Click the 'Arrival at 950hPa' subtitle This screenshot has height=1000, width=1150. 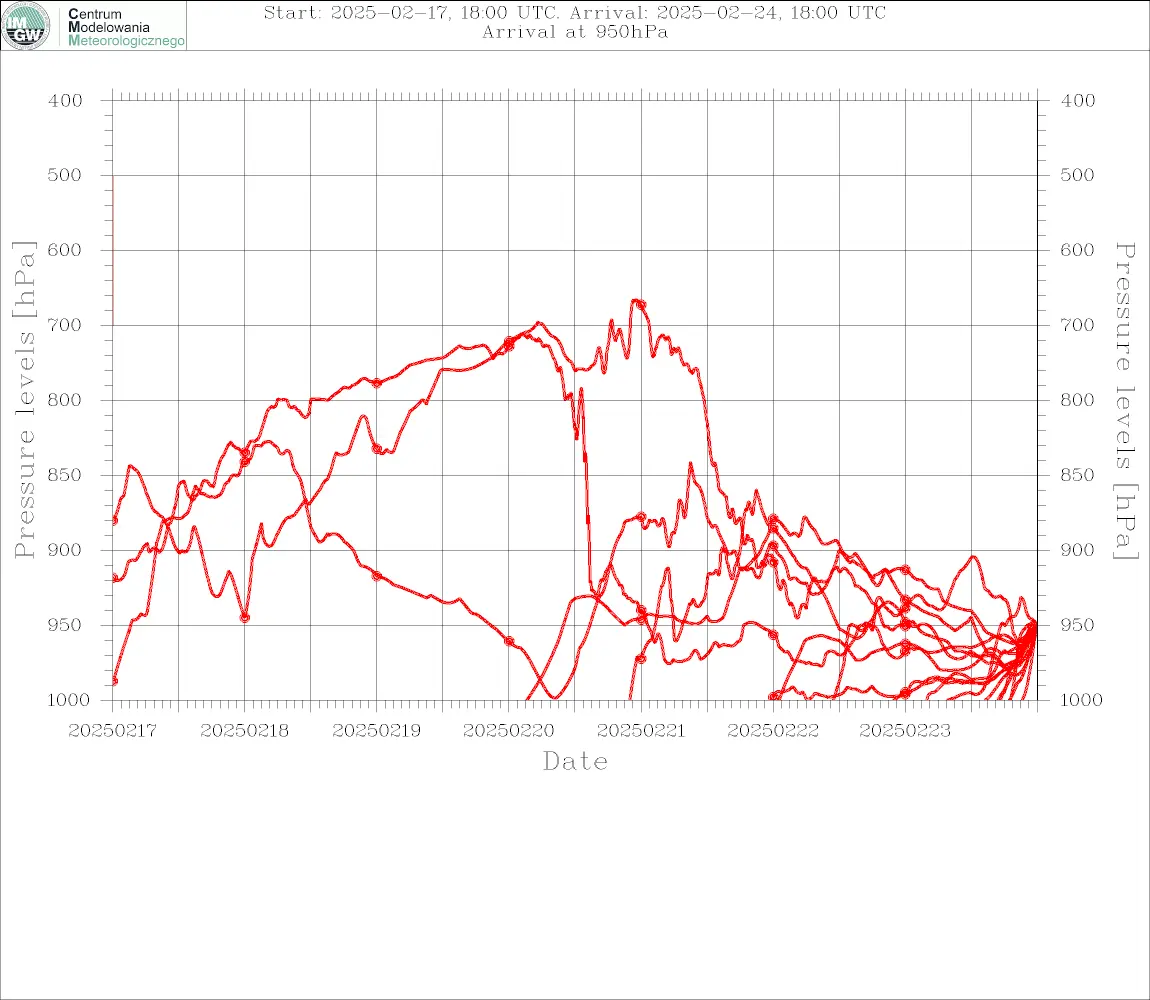(575, 32)
